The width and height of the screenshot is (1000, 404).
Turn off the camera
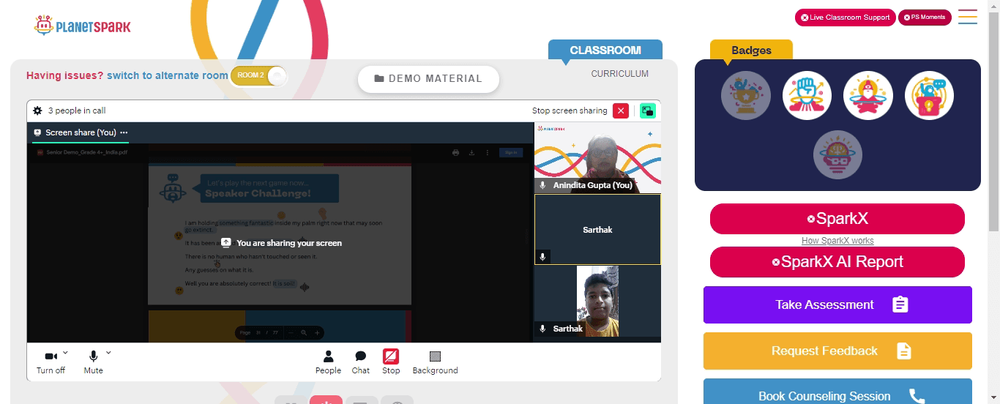pyautogui.click(x=50, y=362)
